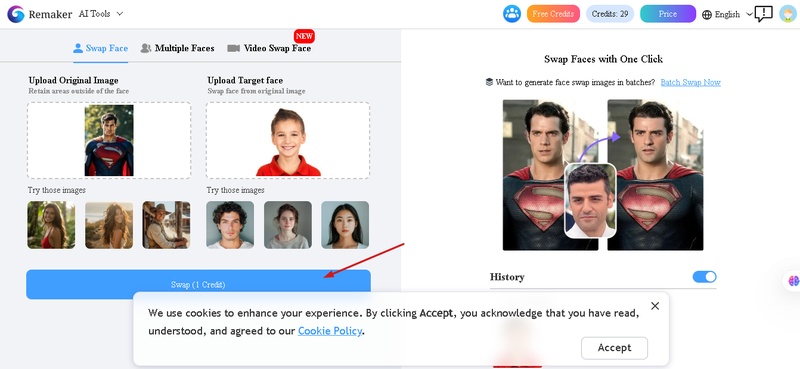Open the Price page button
The image size is (800, 369).
pyautogui.click(x=668, y=14)
